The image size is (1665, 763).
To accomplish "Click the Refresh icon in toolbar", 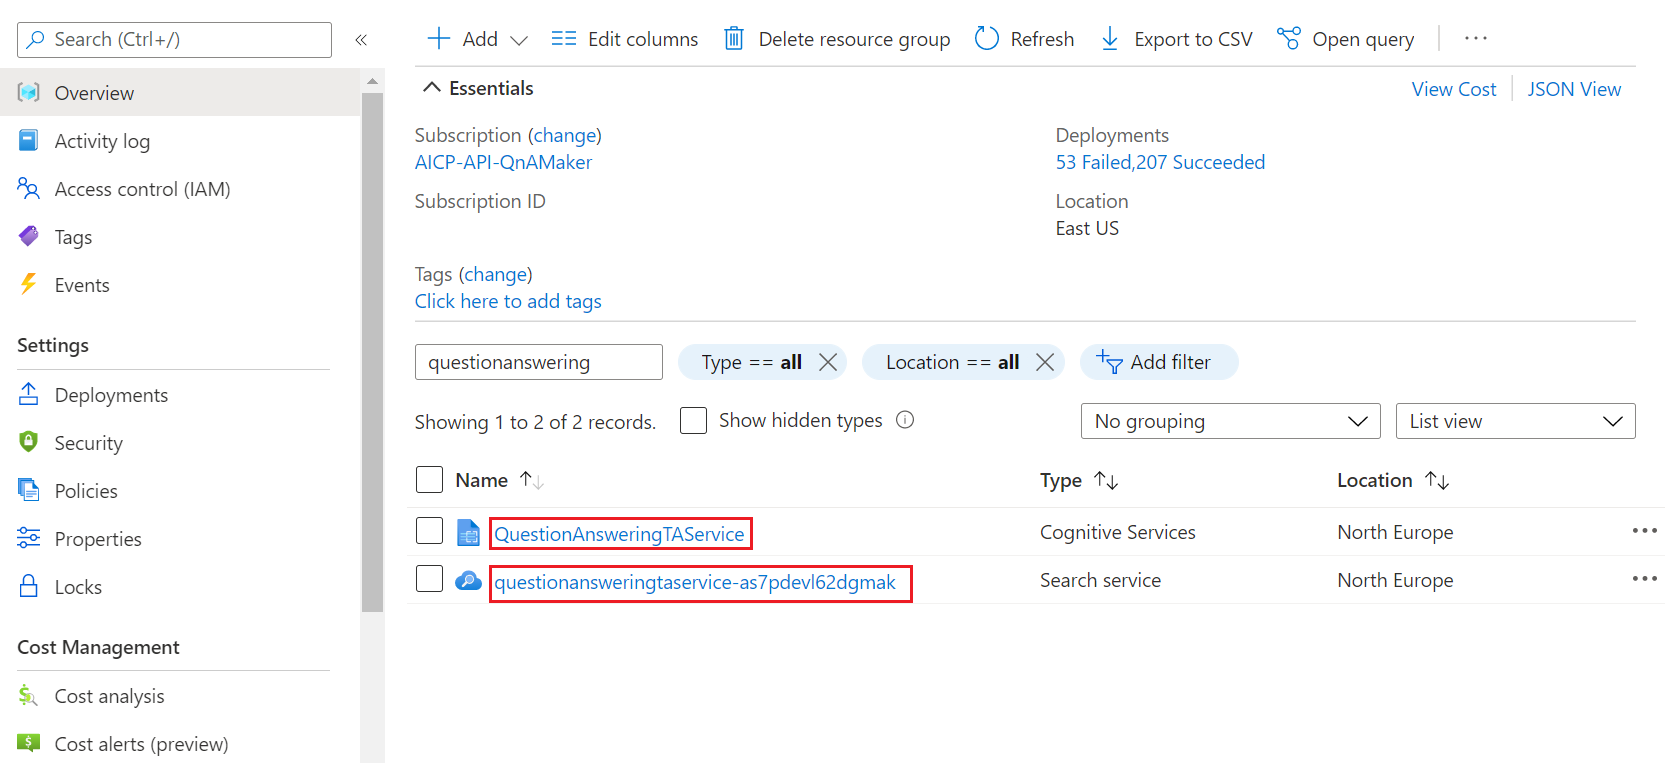I will [987, 39].
